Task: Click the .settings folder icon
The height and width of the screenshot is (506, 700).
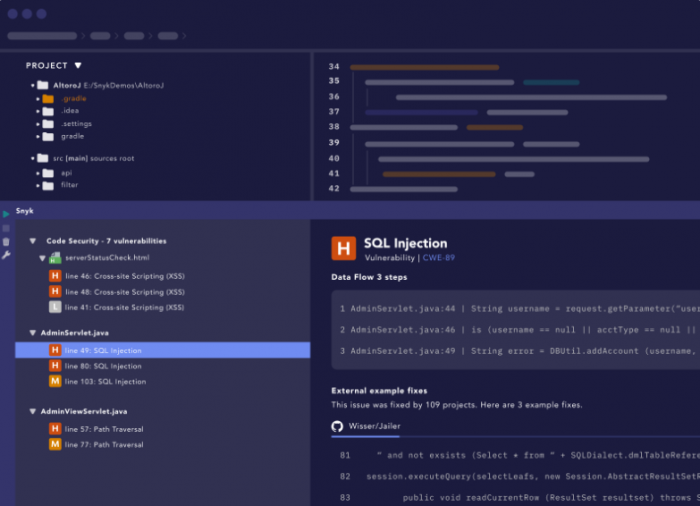Action: coord(48,124)
